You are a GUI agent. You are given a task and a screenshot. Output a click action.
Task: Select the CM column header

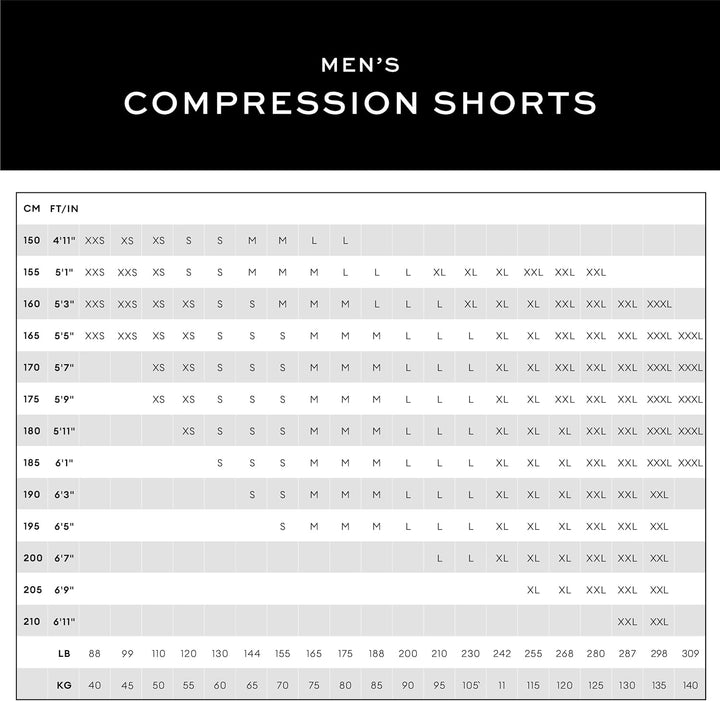(x=32, y=209)
